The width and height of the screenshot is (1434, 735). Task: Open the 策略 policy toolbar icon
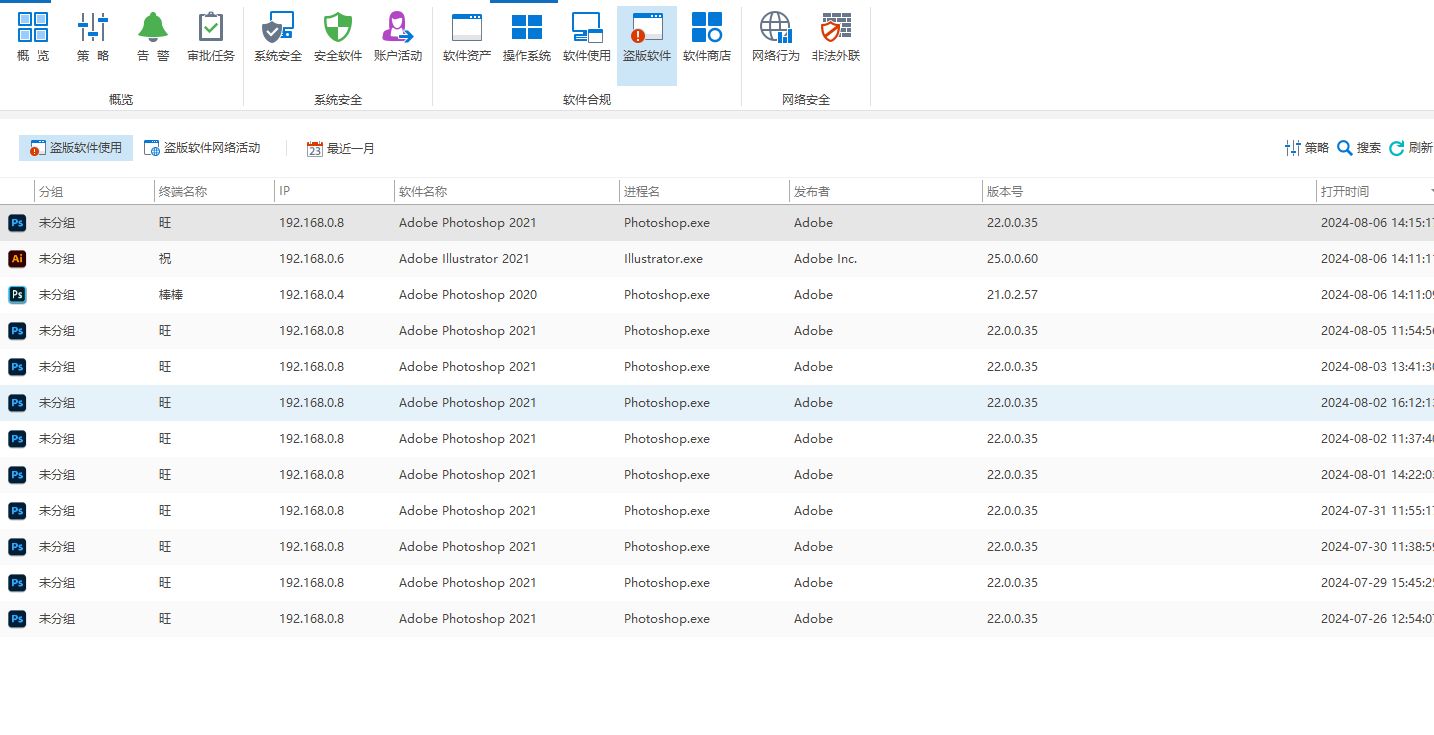(93, 38)
